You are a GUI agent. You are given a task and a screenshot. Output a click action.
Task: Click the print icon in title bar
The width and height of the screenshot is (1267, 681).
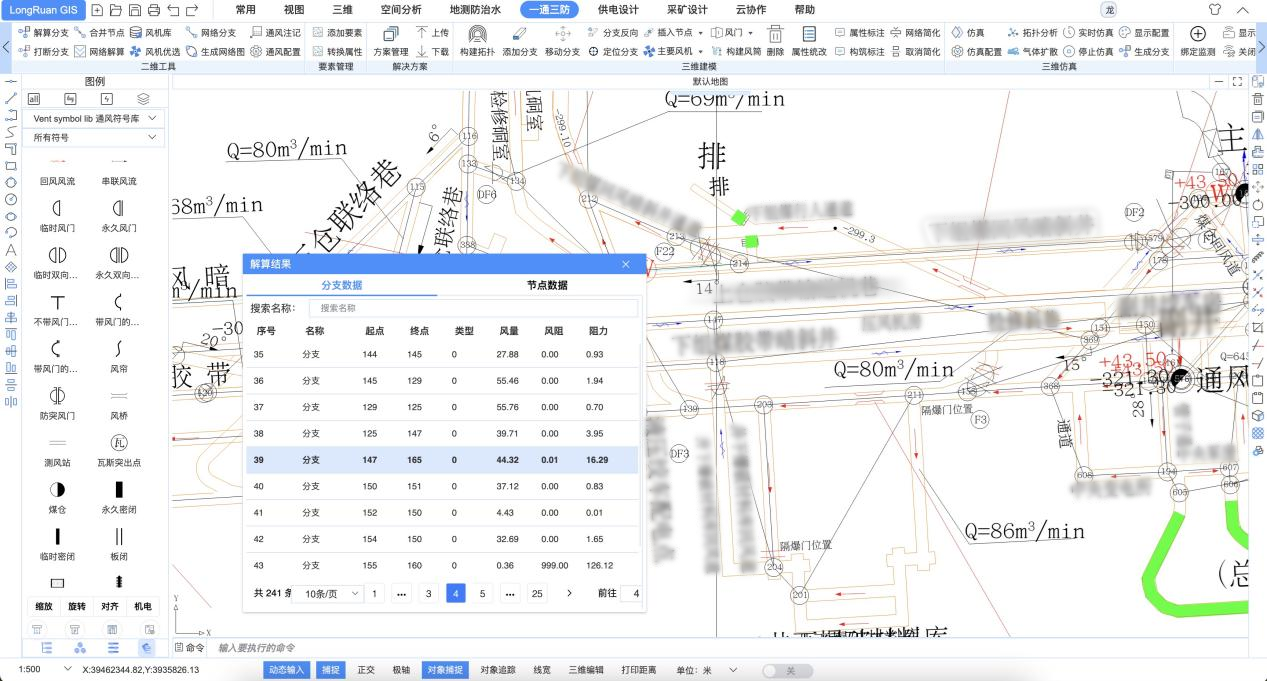[x=153, y=10]
